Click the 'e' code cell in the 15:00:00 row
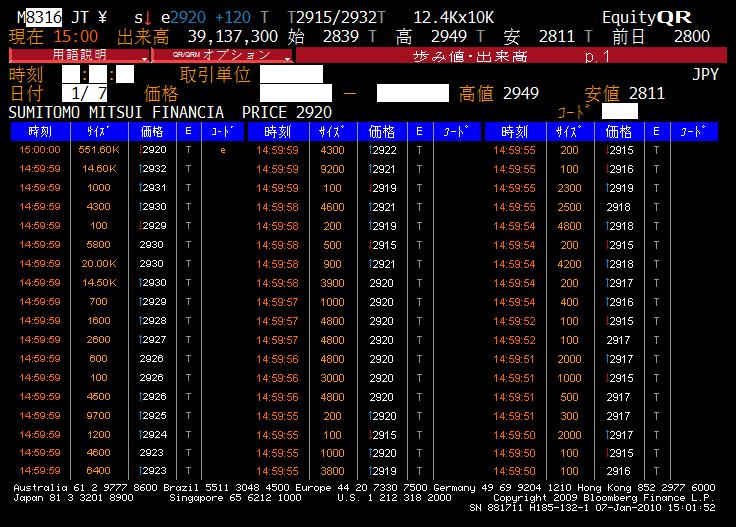 point(222,150)
